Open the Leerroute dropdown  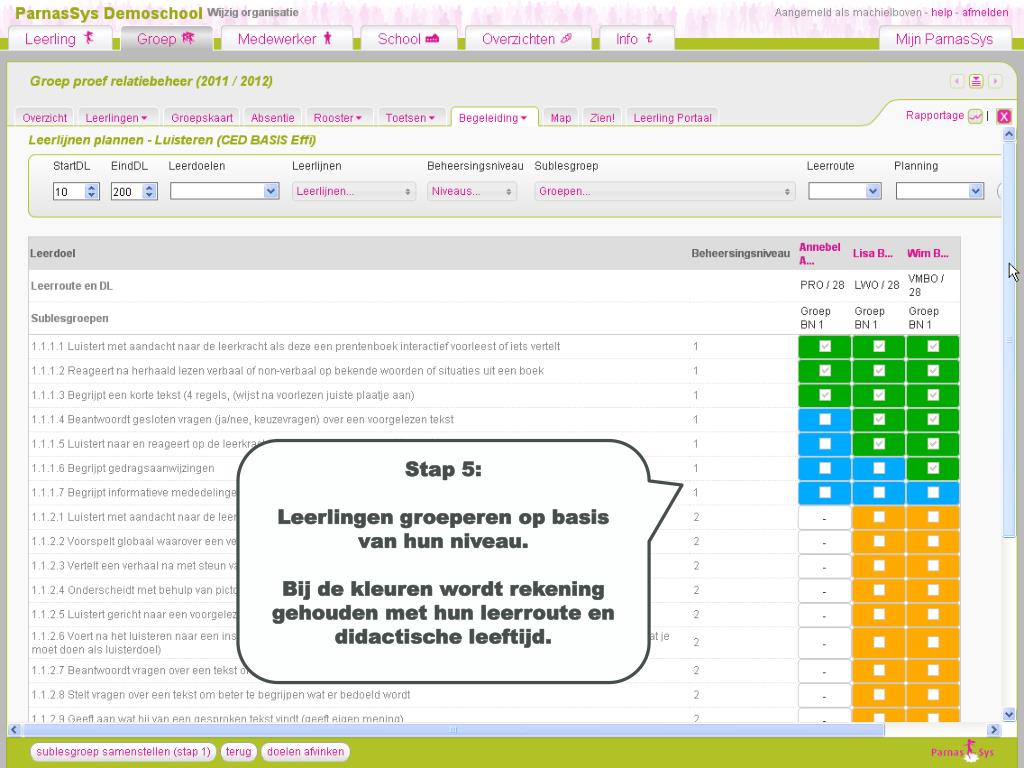pyautogui.click(x=845, y=191)
